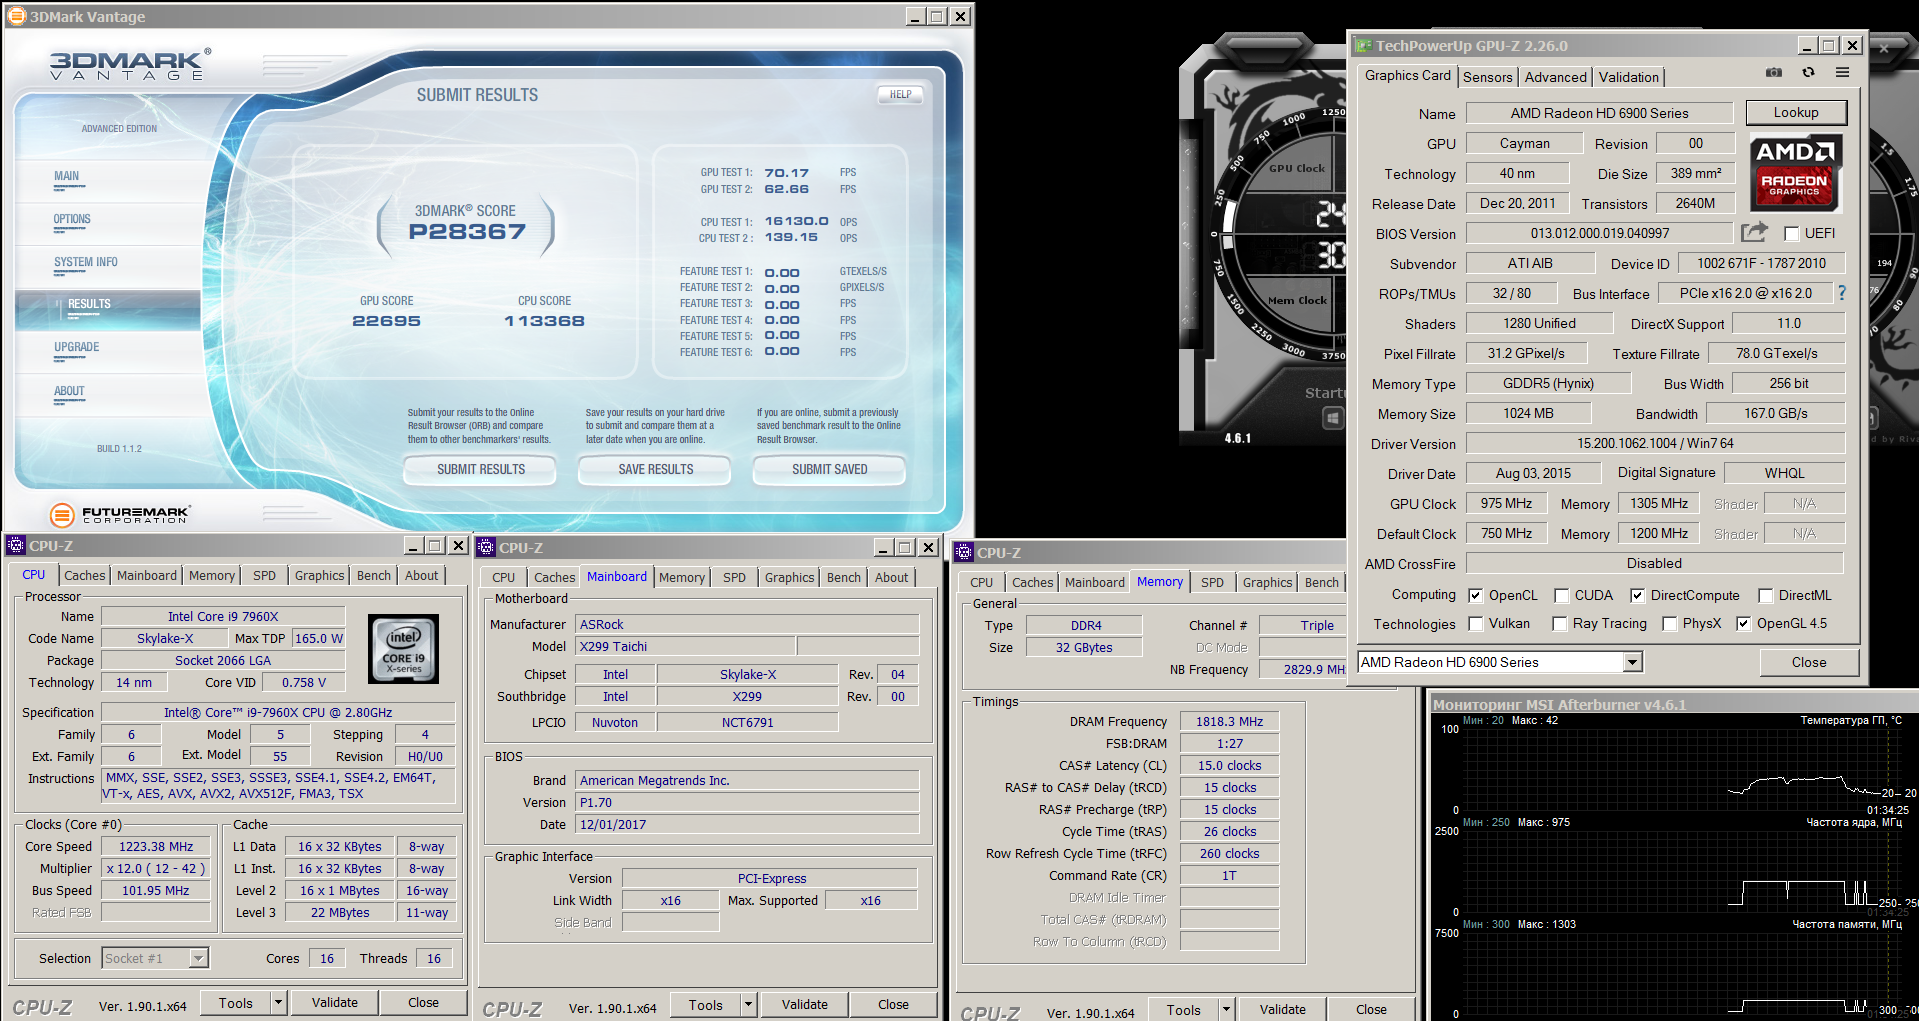Viewport: 1919px width, 1021px height.
Task: Click SUBMIT RESULTS button
Action: pyautogui.click(x=480, y=469)
